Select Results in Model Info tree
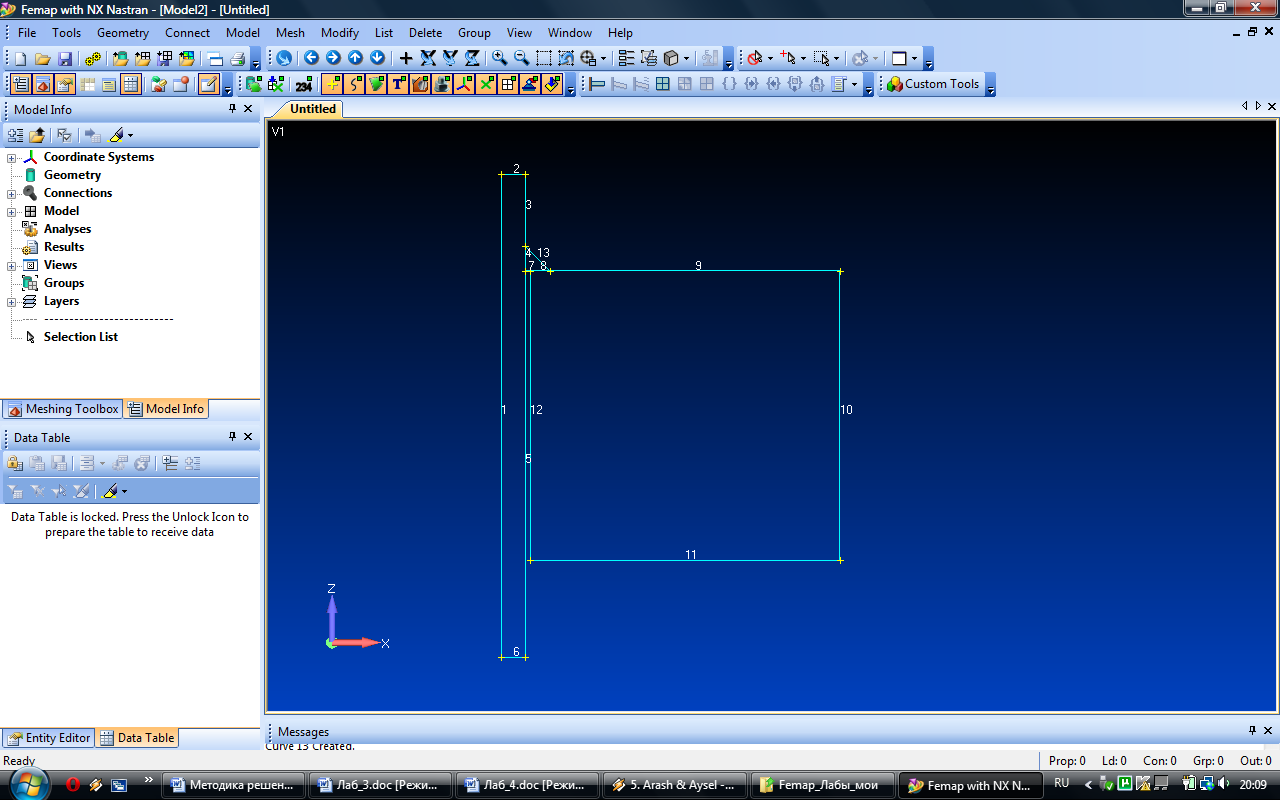Image resolution: width=1280 pixels, height=800 pixels. pyautogui.click(x=64, y=247)
